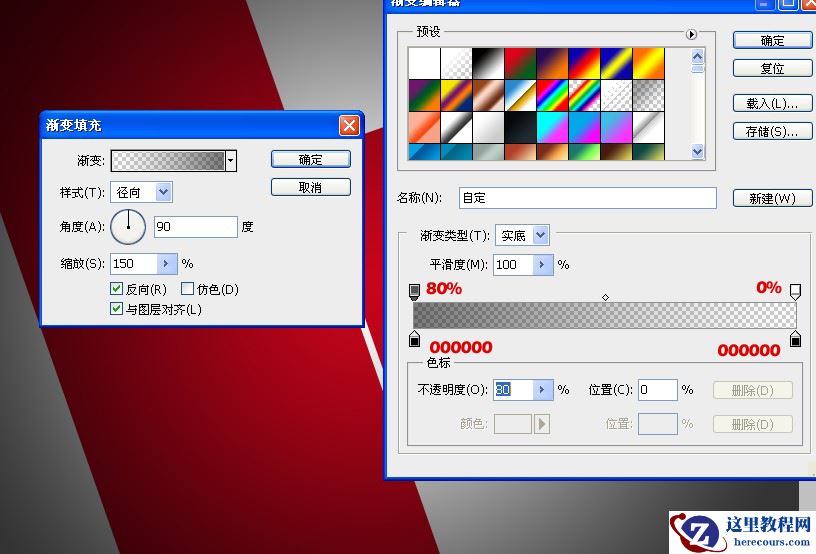Click right opacity stop marked 0%
Image resolution: width=816 pixels, height=554 pixels.
tap(795, 292)
